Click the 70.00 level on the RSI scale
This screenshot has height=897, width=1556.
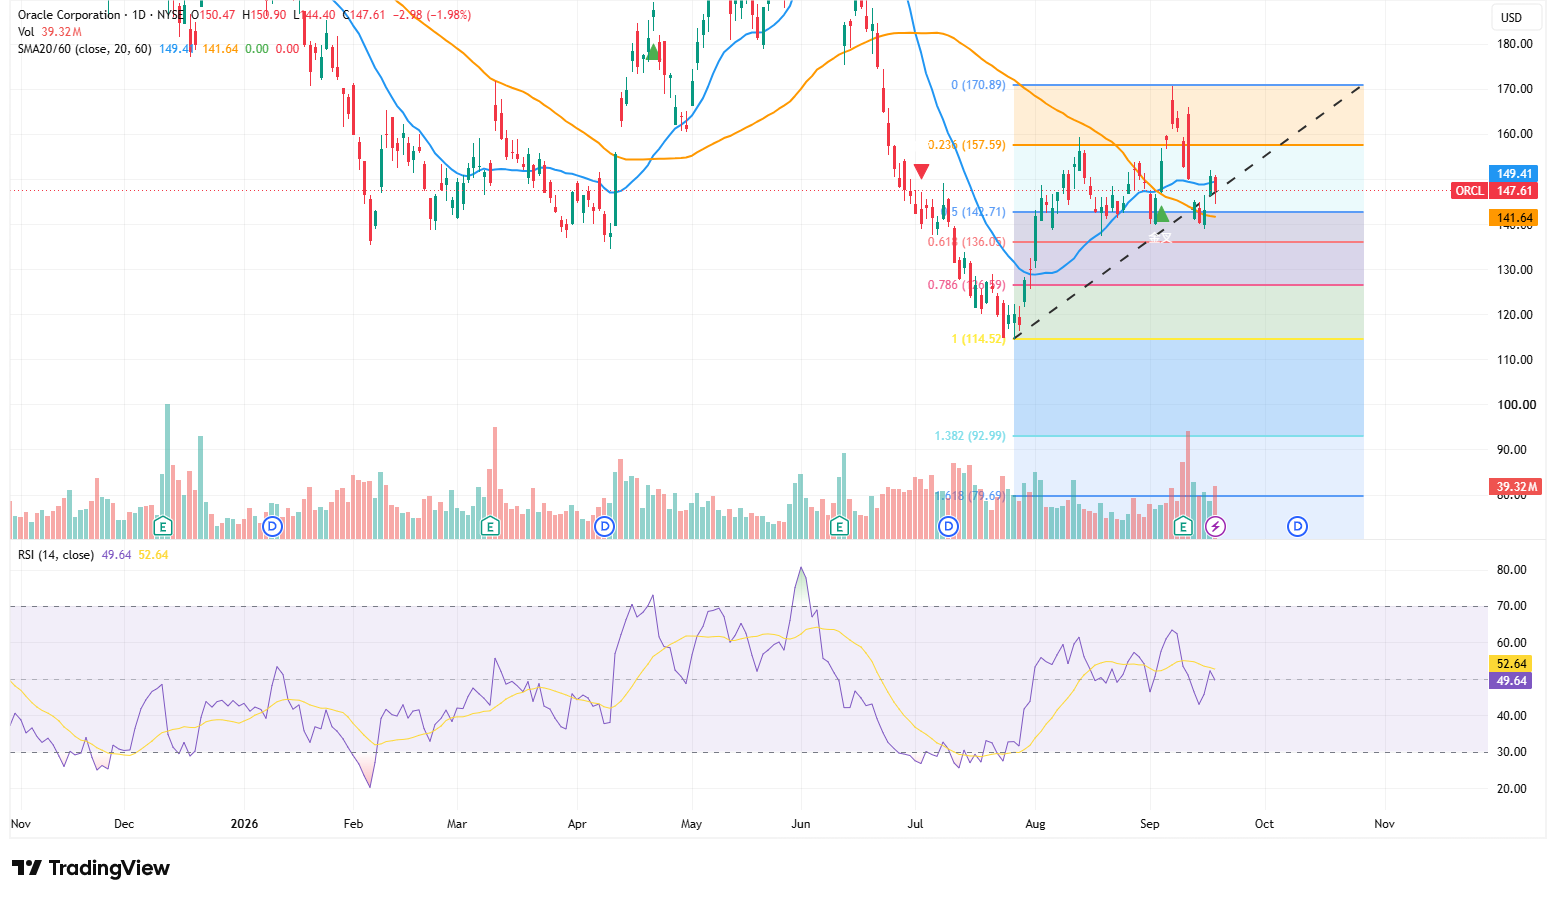1511,606
